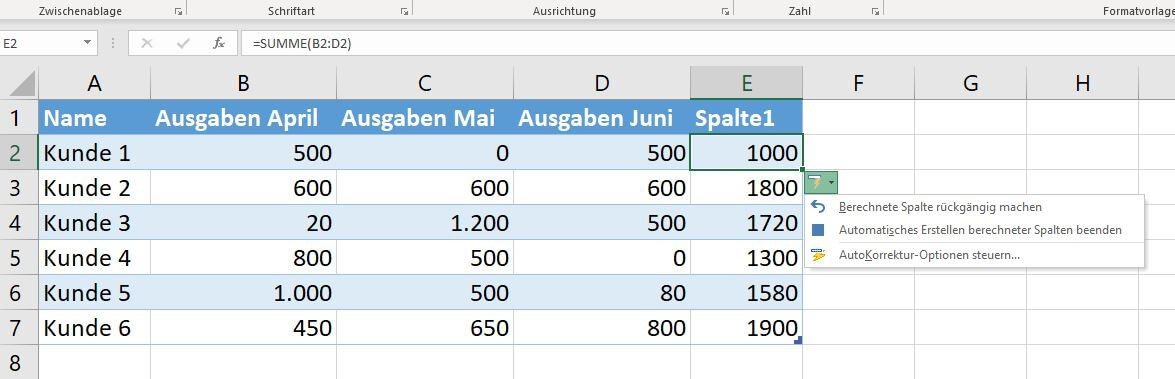Screen dimensions: 1175x379
Task: Select row 4 header
Action: (x=19, y=222)
